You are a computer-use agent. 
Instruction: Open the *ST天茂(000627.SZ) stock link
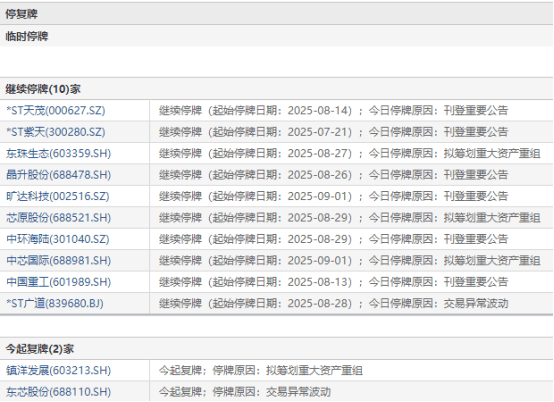(56, 111)
